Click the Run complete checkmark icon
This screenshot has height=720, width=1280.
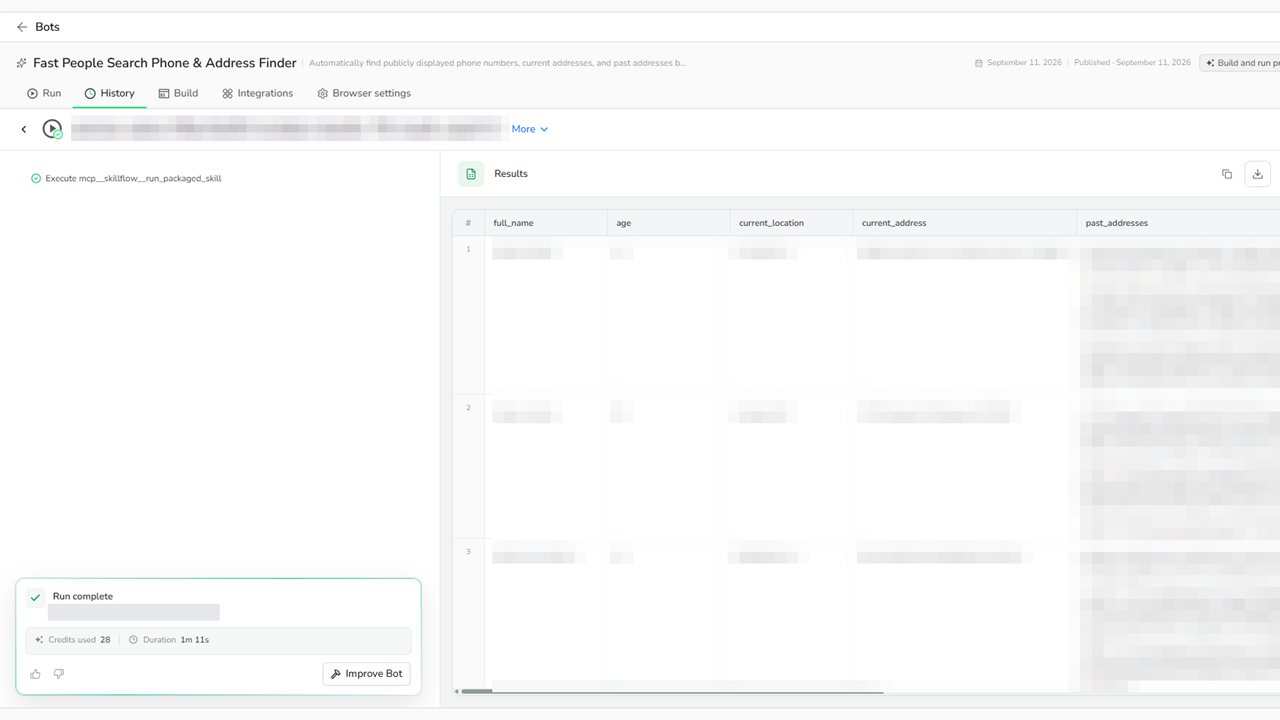[36, 597]
